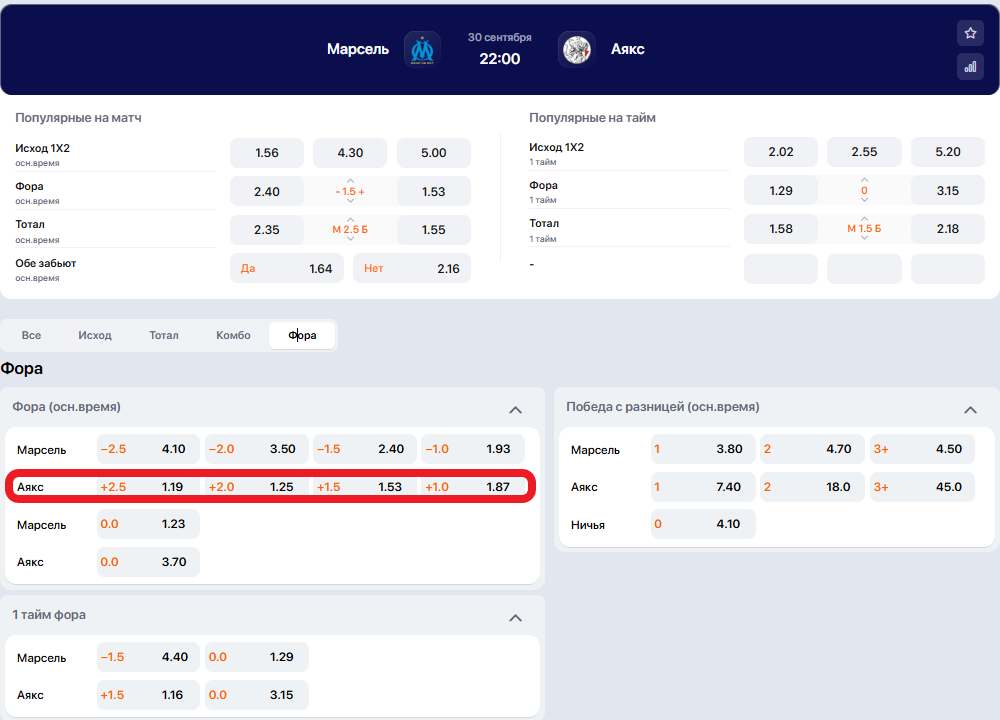Increase first-half total with up arrow
This screenshot has width=1000, height=720.
[x=864, y=217]
